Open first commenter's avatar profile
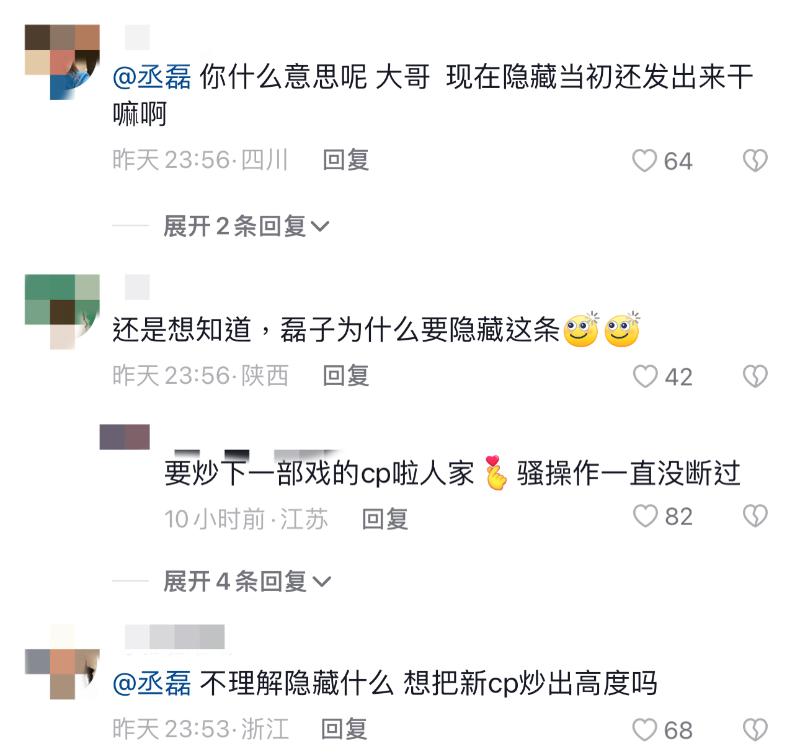Screen dimensions: 800x754 (x=62, y=62)
